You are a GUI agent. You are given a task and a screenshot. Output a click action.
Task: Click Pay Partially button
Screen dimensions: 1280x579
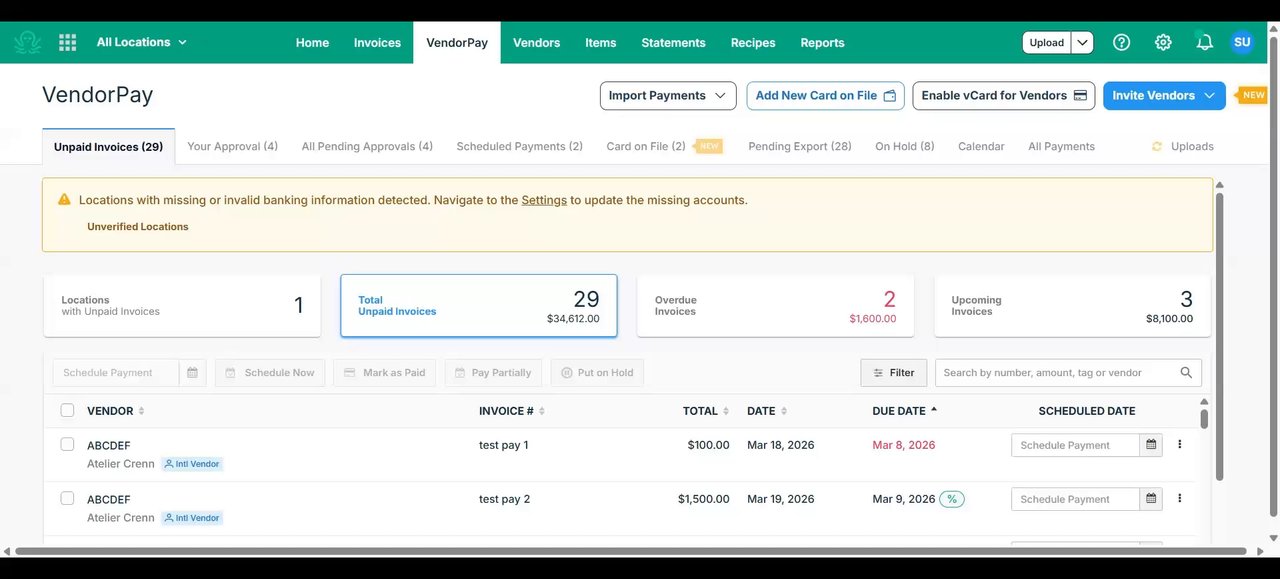coord(492,373)
